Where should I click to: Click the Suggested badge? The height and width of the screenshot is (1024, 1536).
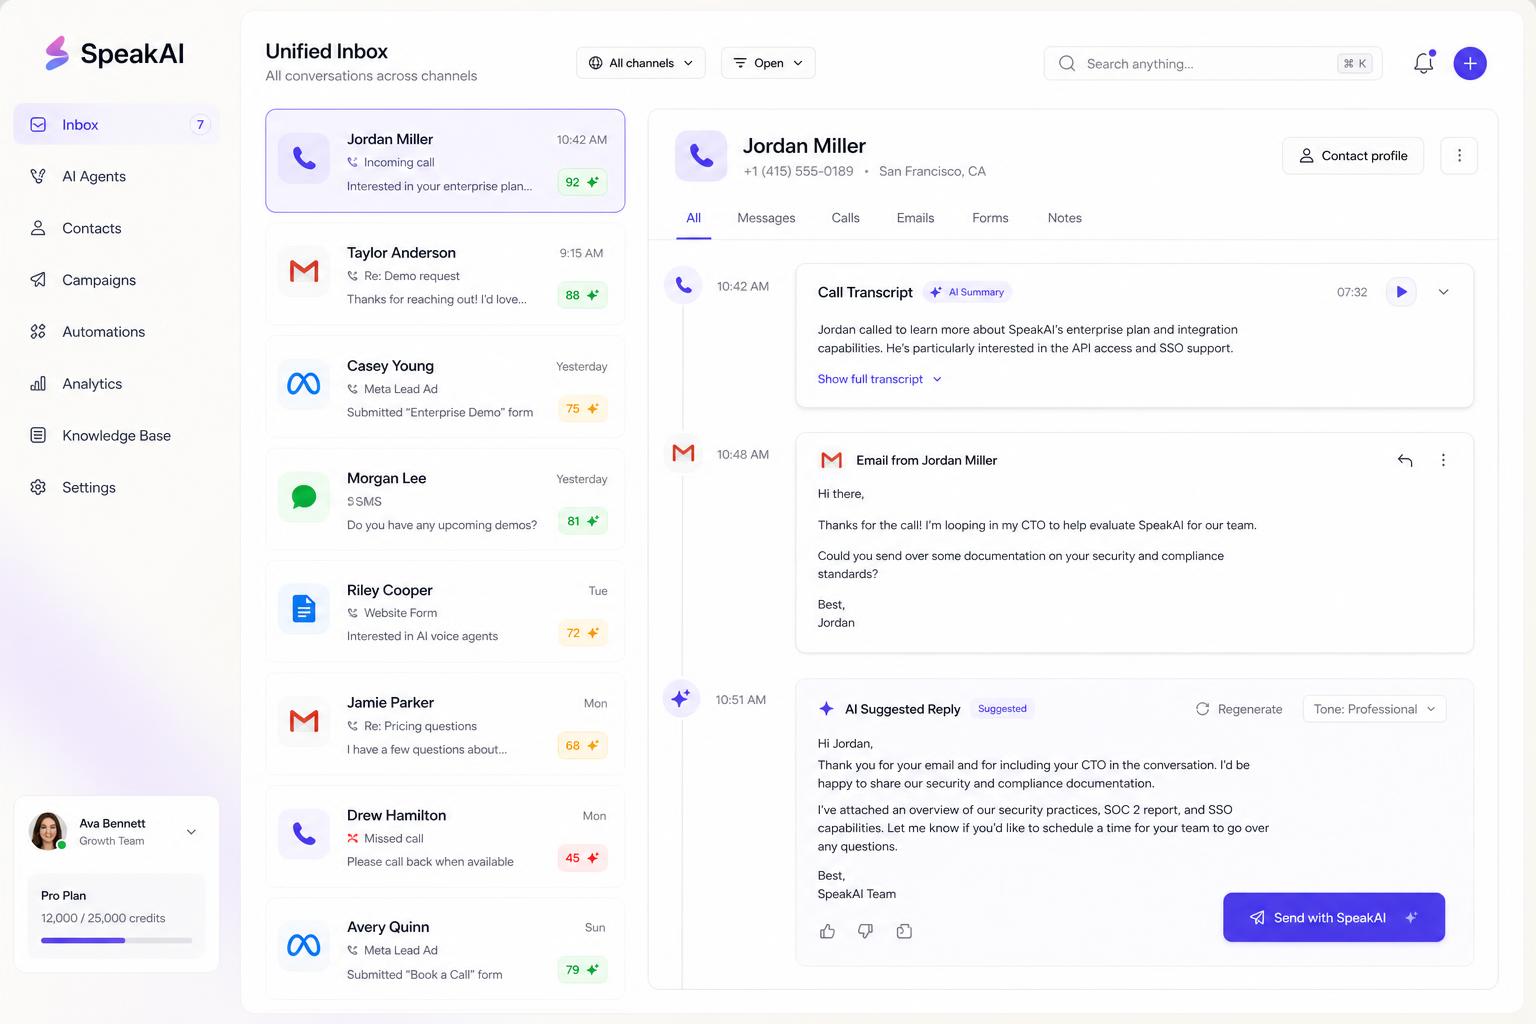point(1002,709)
